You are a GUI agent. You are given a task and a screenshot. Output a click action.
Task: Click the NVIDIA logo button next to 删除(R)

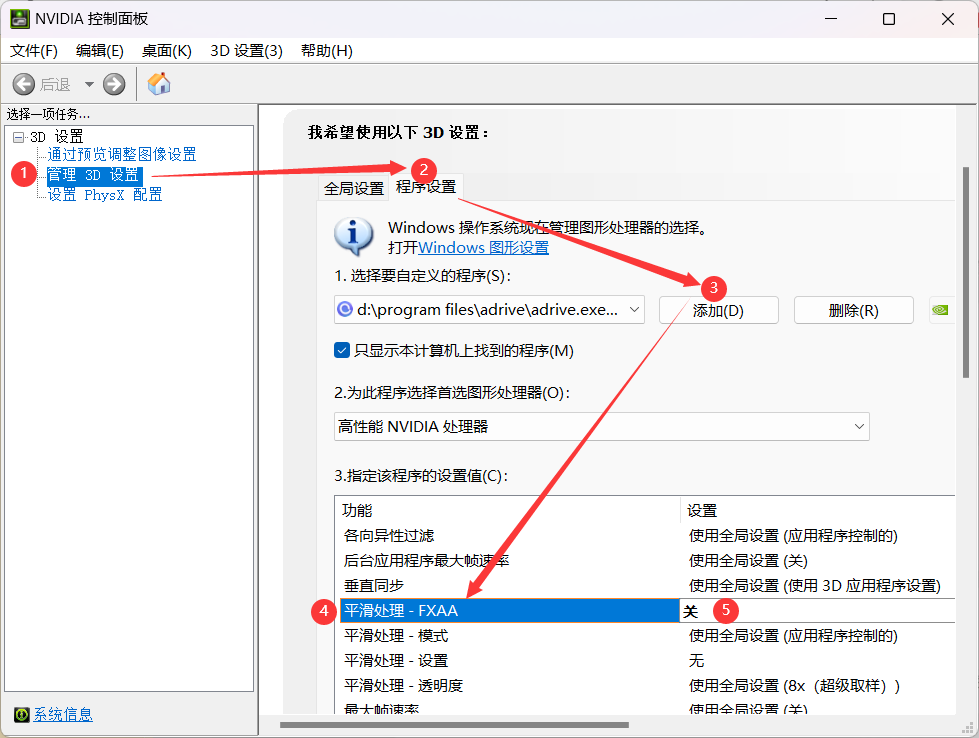[x=940, y=310]
